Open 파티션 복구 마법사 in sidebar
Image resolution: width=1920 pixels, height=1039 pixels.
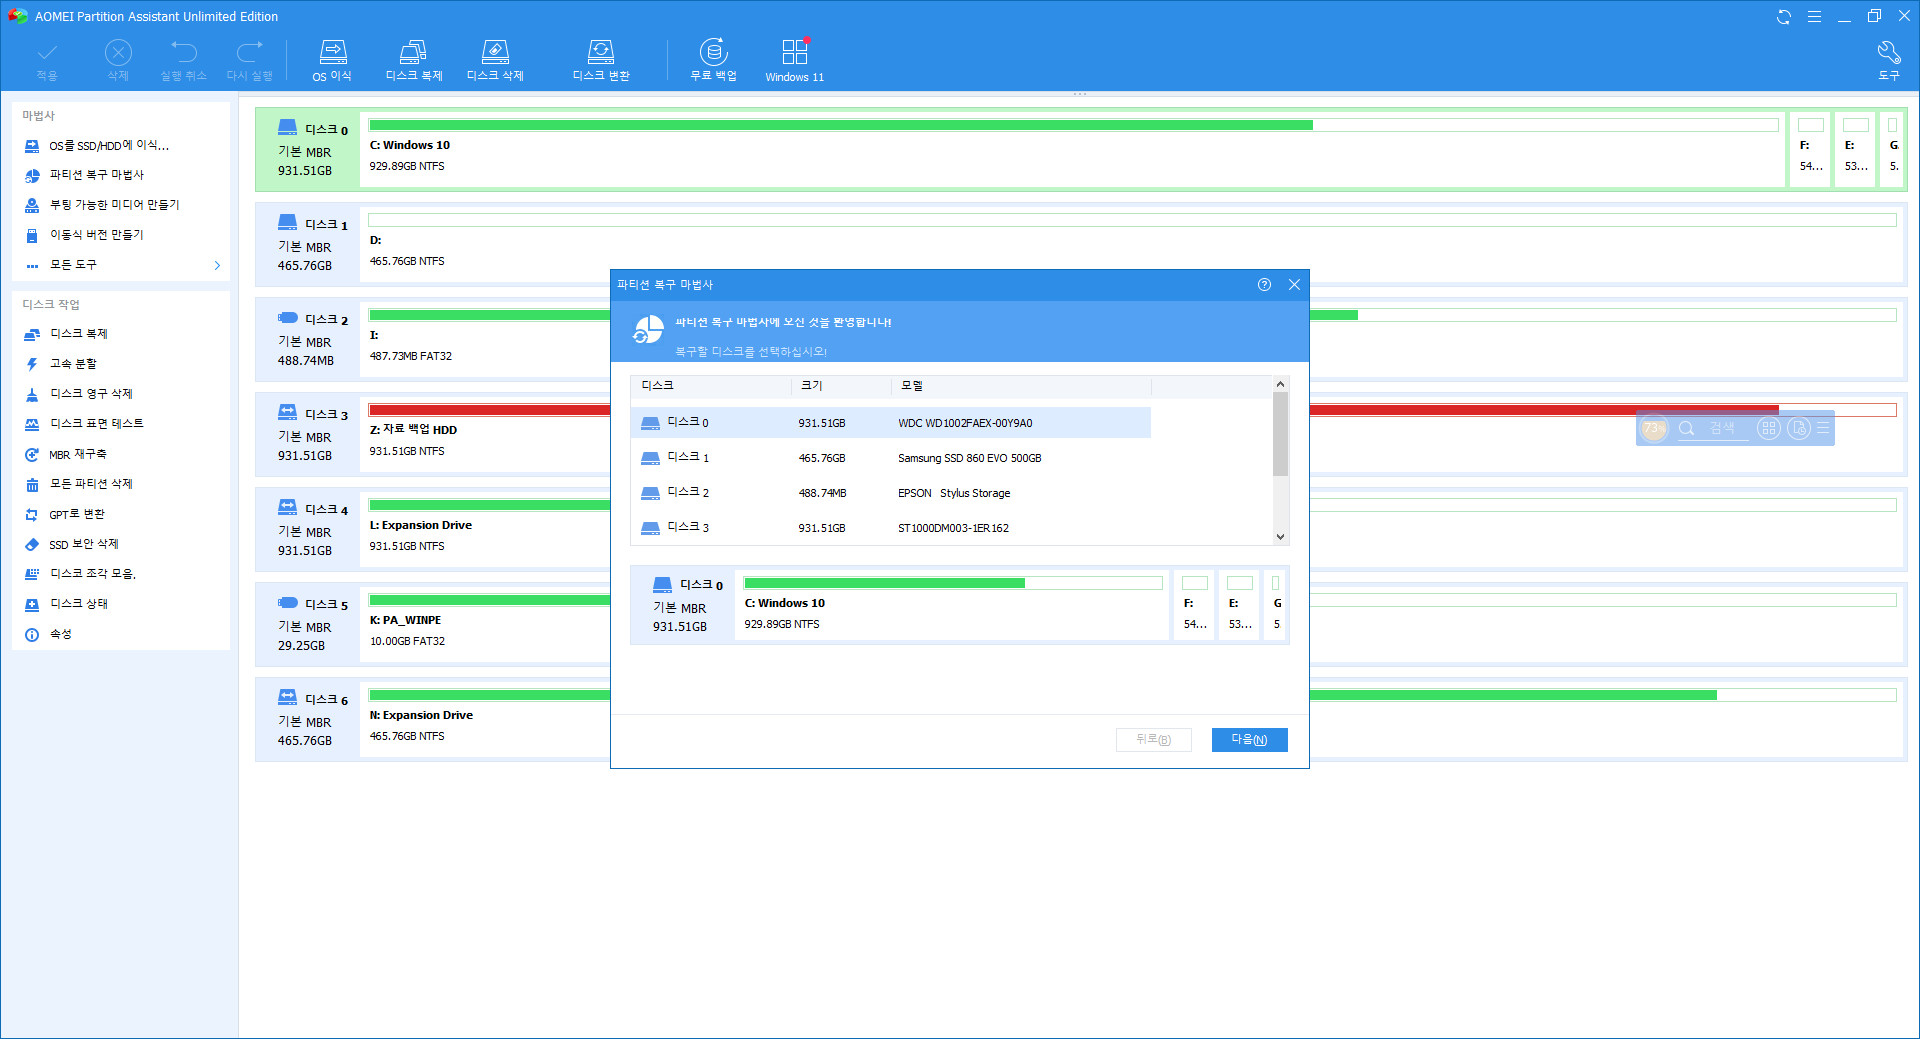click(x=96, y=175)
